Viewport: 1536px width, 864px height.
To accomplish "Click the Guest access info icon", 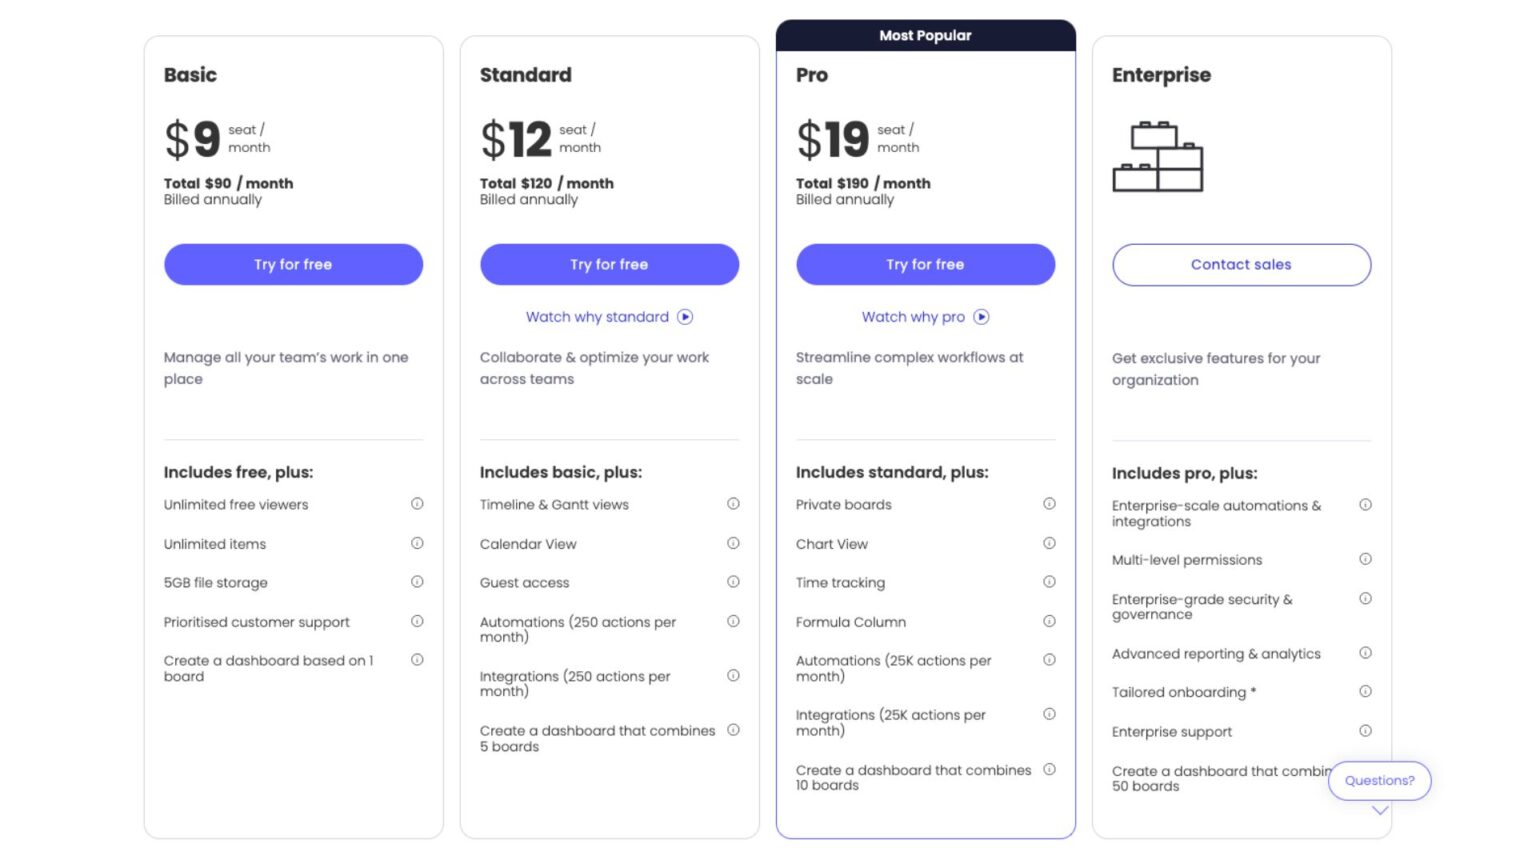I will pos(733,581).
